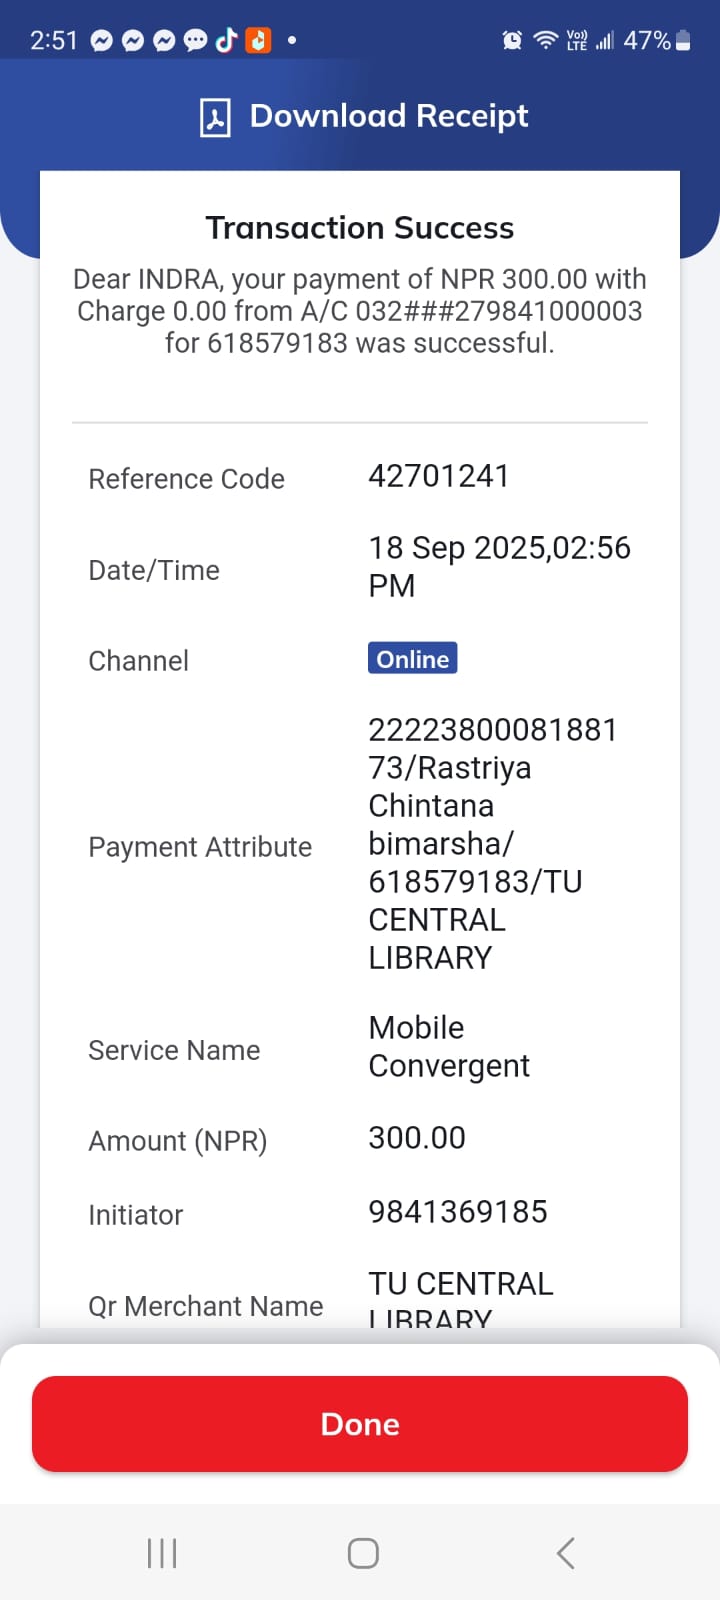Viewport: 720px width, 1600px height.
Task: Tap the alarm clock status icon
Action: point(512,40)
